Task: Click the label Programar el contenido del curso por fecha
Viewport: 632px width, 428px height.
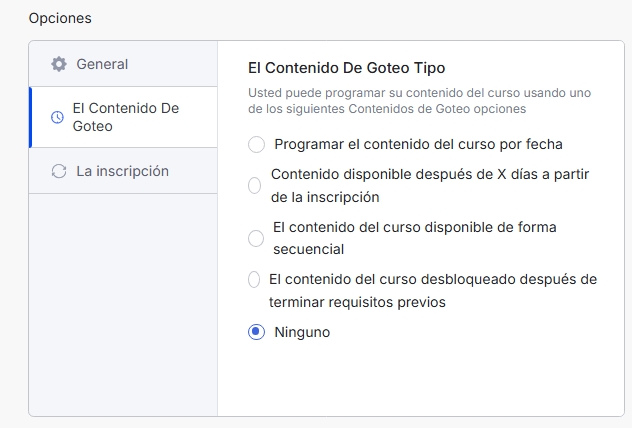Action: pos(418,144)
